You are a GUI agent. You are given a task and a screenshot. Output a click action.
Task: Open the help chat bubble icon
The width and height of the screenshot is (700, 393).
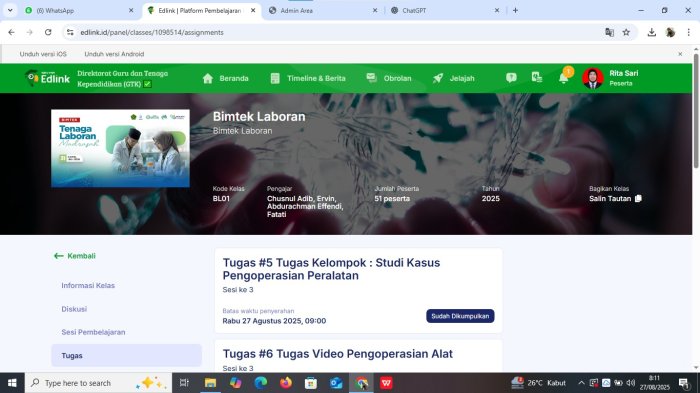[x=511, y=78]
